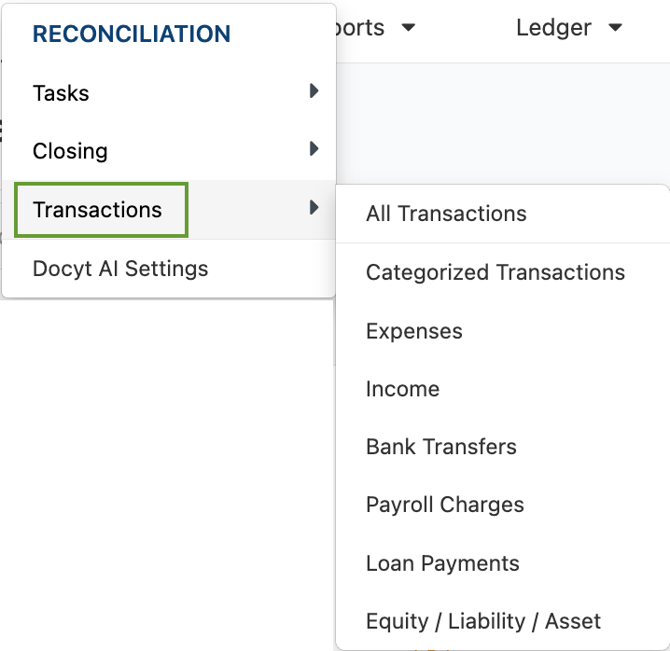Select Closing in the Reconciliation menu
The height and width of the screenshot is (651, 670).
tap(70, 151)
